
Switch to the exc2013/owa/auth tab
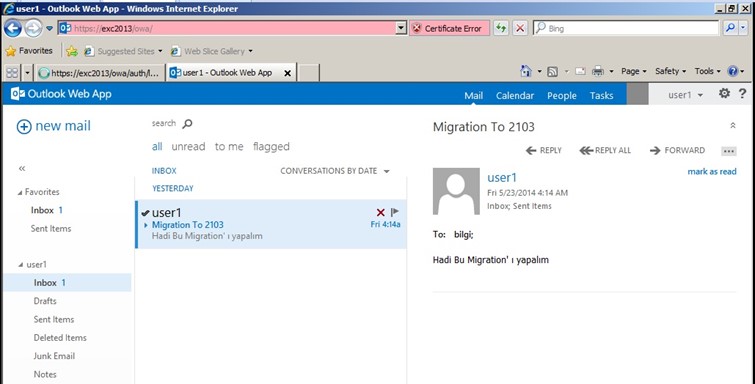pos(100,73)
